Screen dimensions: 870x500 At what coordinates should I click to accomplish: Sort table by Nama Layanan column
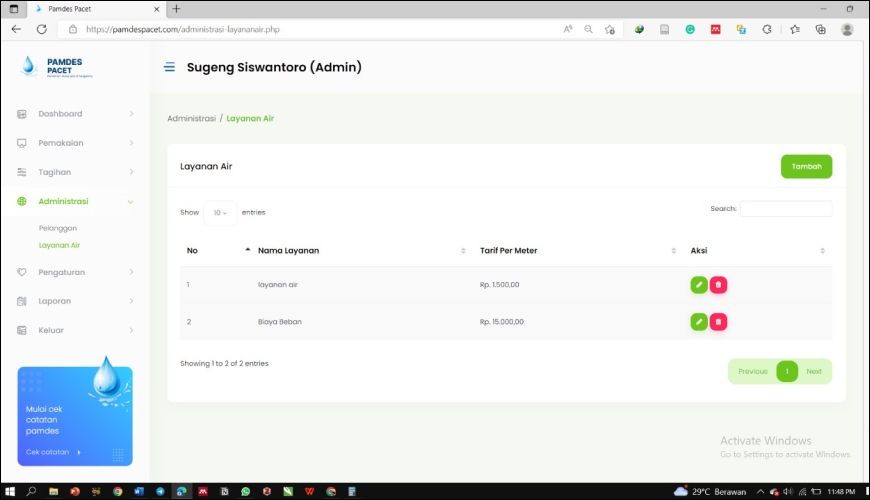(x=360, y=250)
